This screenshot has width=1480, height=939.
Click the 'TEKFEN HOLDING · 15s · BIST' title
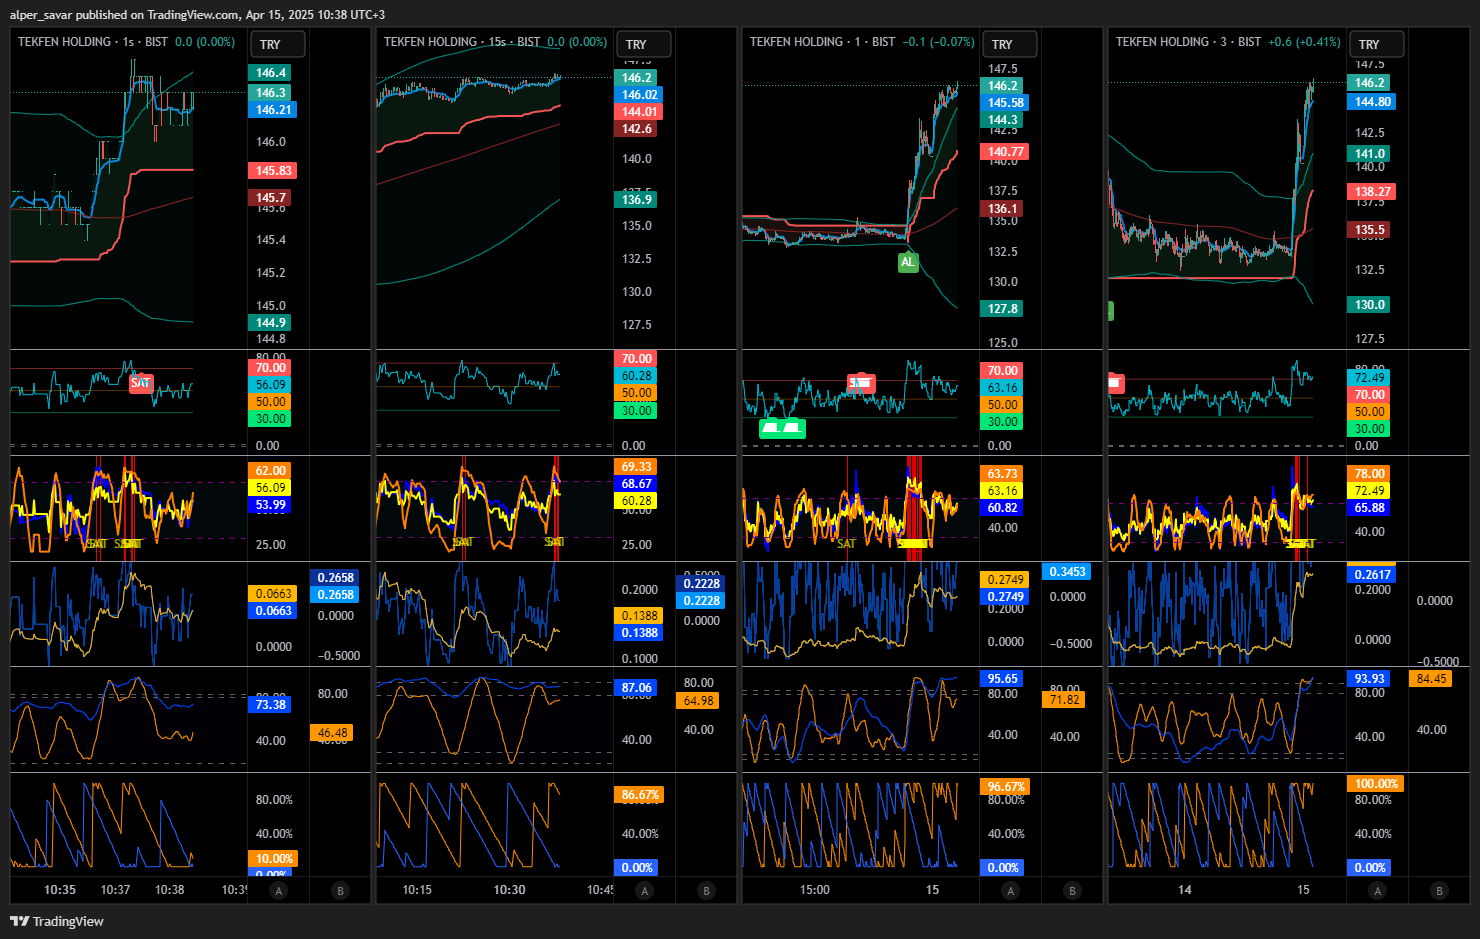[x=462, y=42]
